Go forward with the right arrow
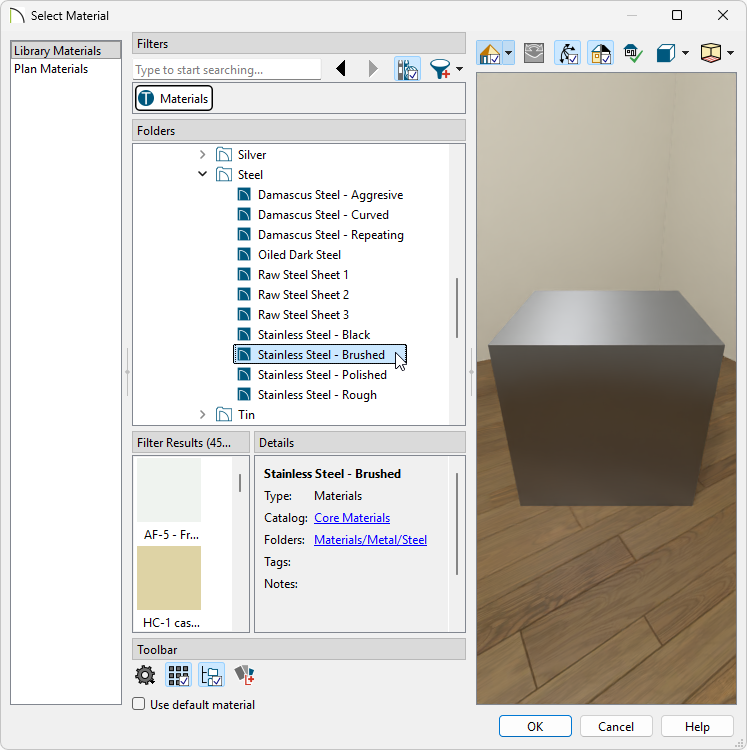This screenshot has height=750, width=747. (373, 69)
